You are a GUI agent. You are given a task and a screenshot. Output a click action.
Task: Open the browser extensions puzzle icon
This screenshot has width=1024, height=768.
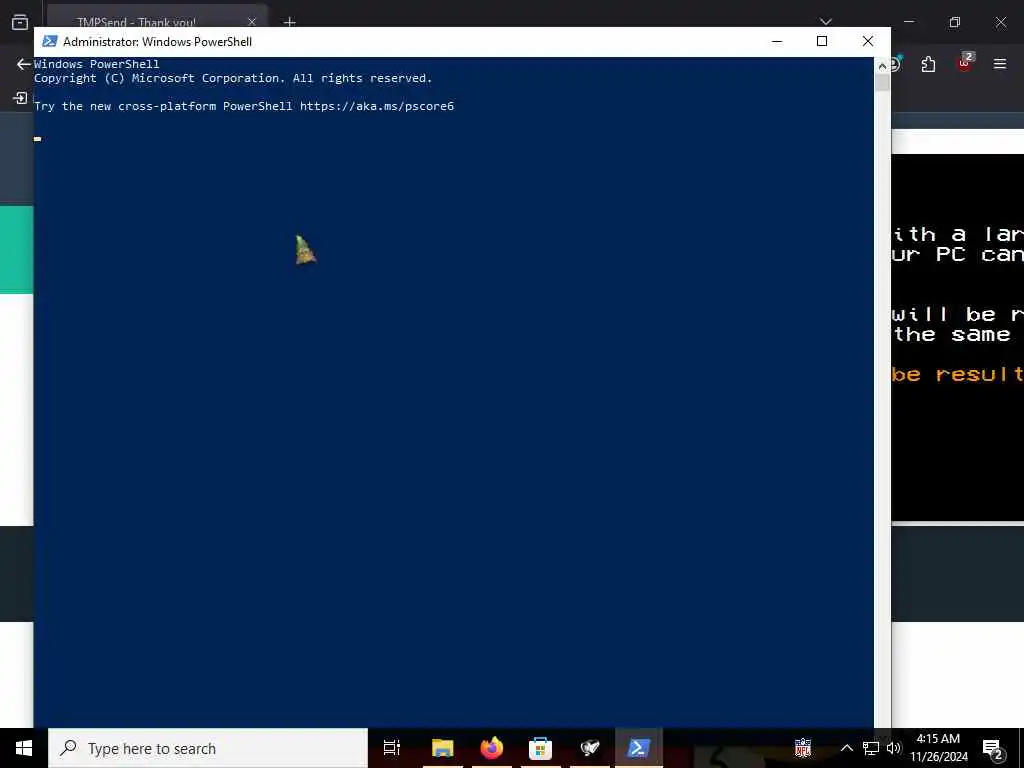point(928,64)
